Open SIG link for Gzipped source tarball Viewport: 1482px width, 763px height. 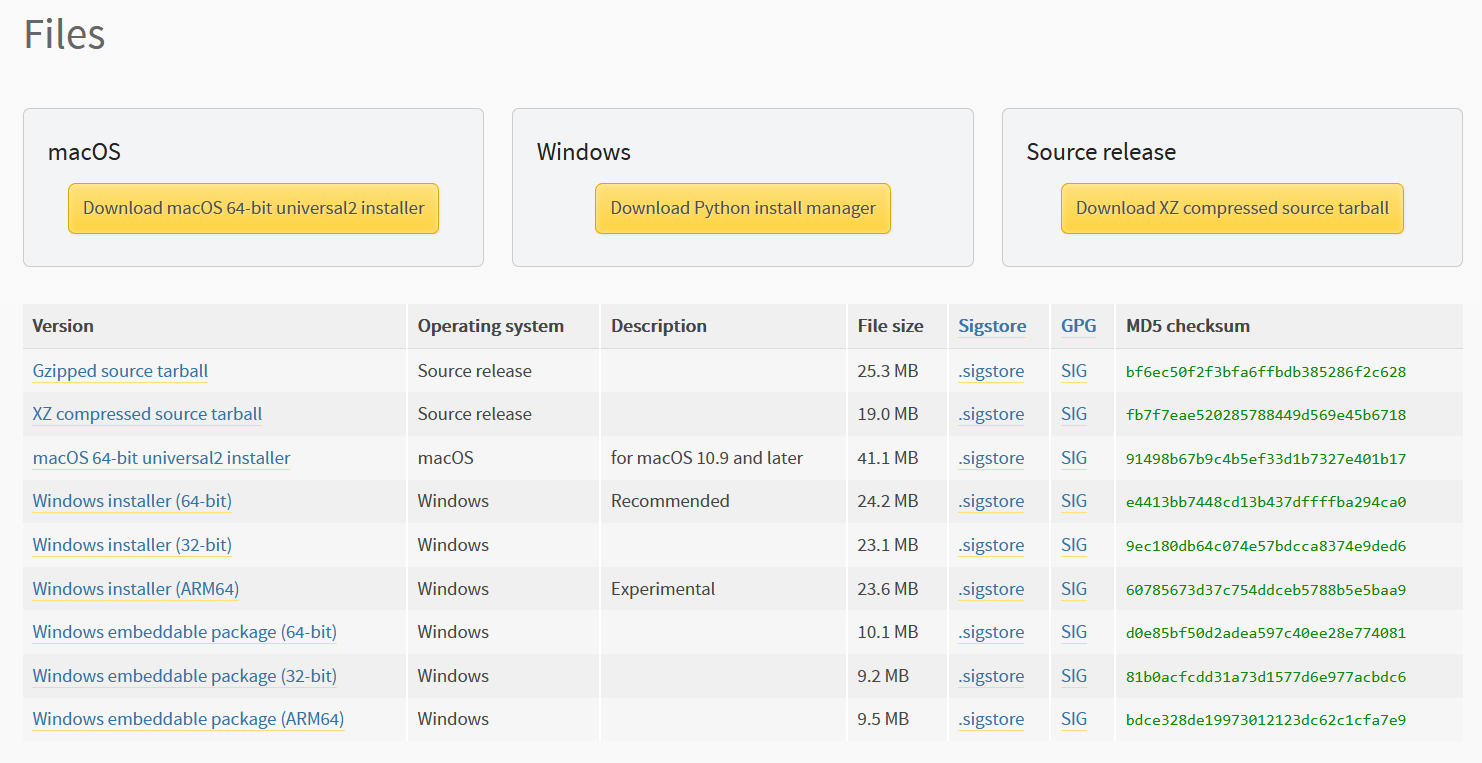click(x=1074, y=371)
